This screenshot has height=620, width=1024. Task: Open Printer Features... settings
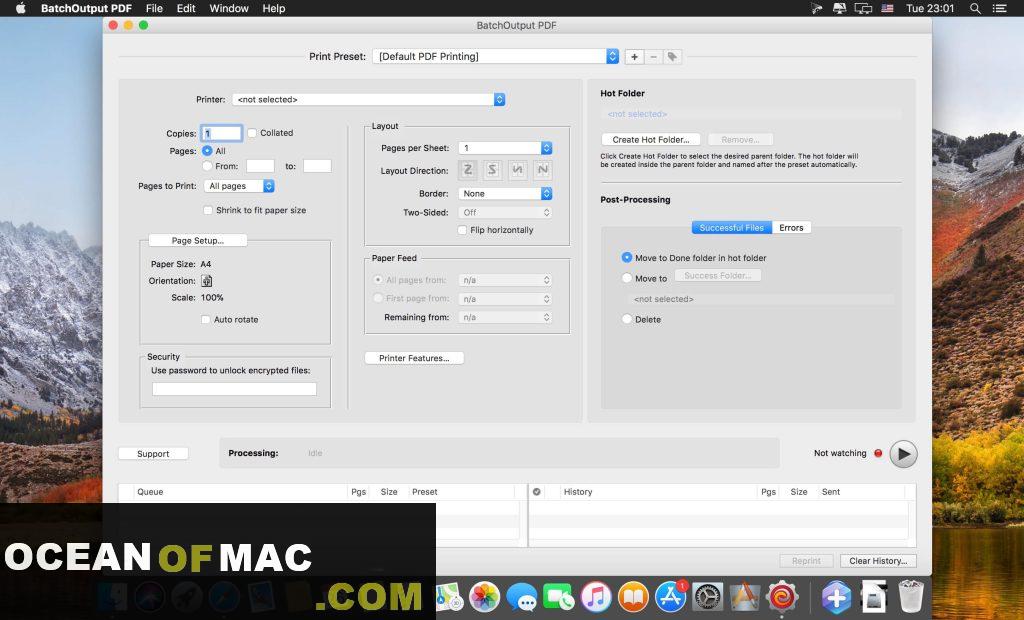click(x=415, y=358)
